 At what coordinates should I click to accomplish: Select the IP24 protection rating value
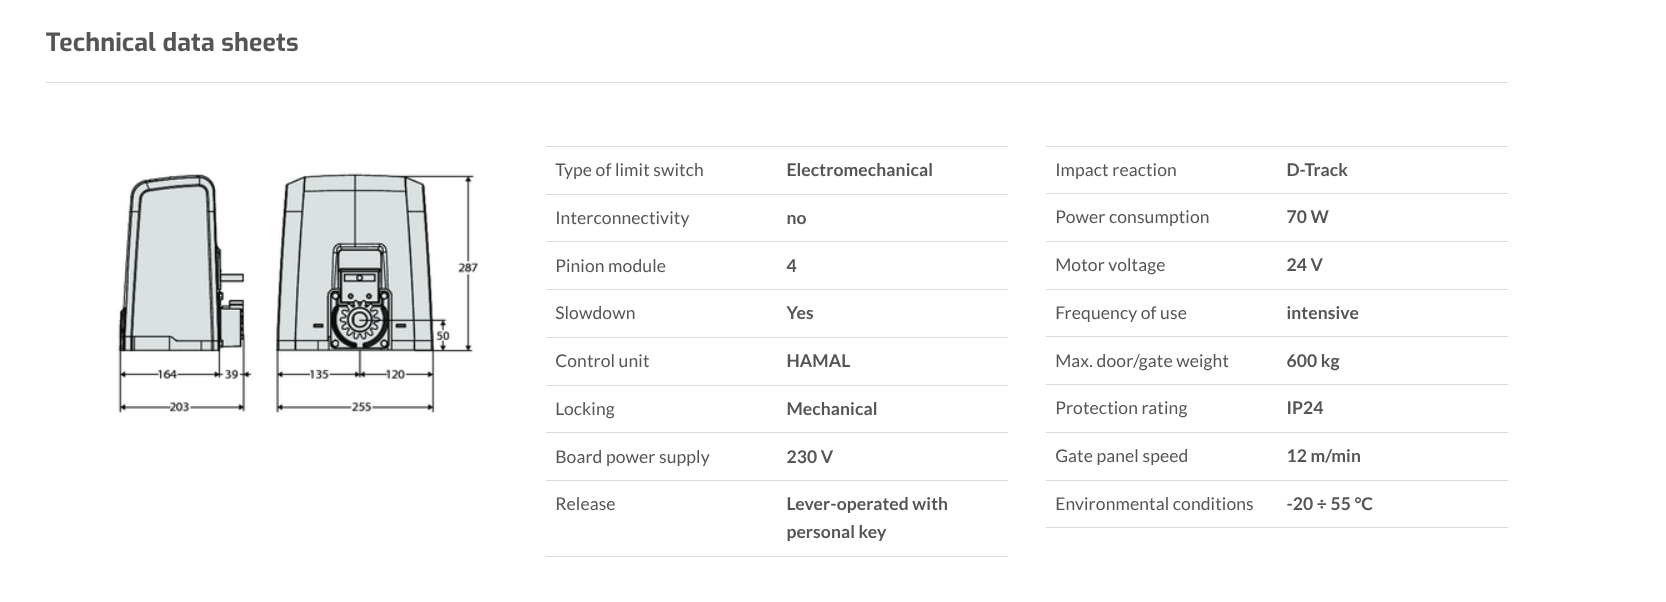(1304, 408)
